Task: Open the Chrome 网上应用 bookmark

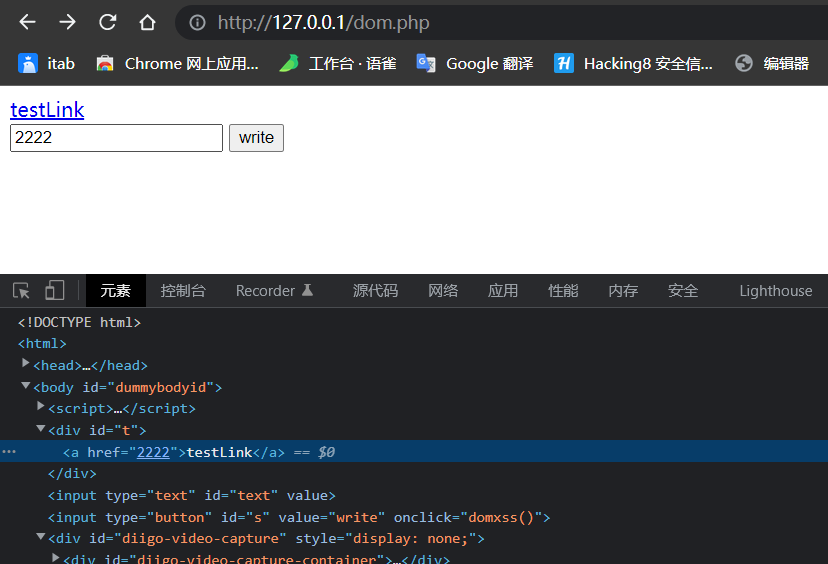Action: click(177, 63)
